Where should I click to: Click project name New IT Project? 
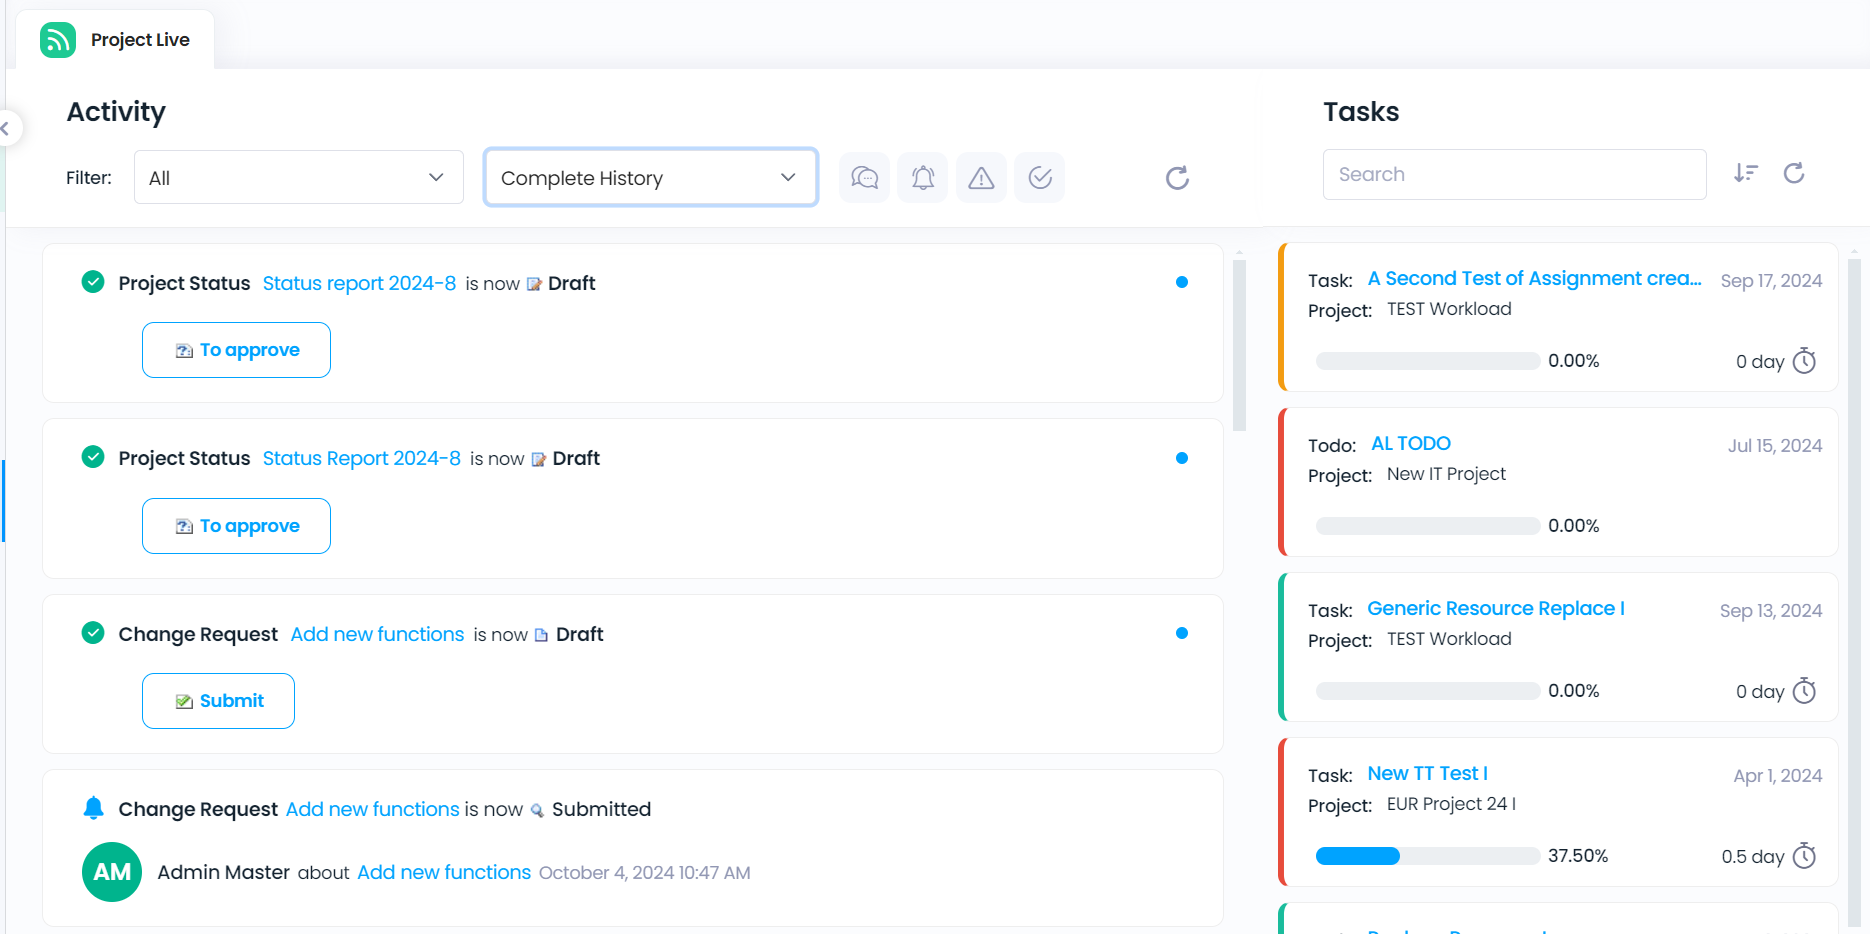pos(1446,474)
